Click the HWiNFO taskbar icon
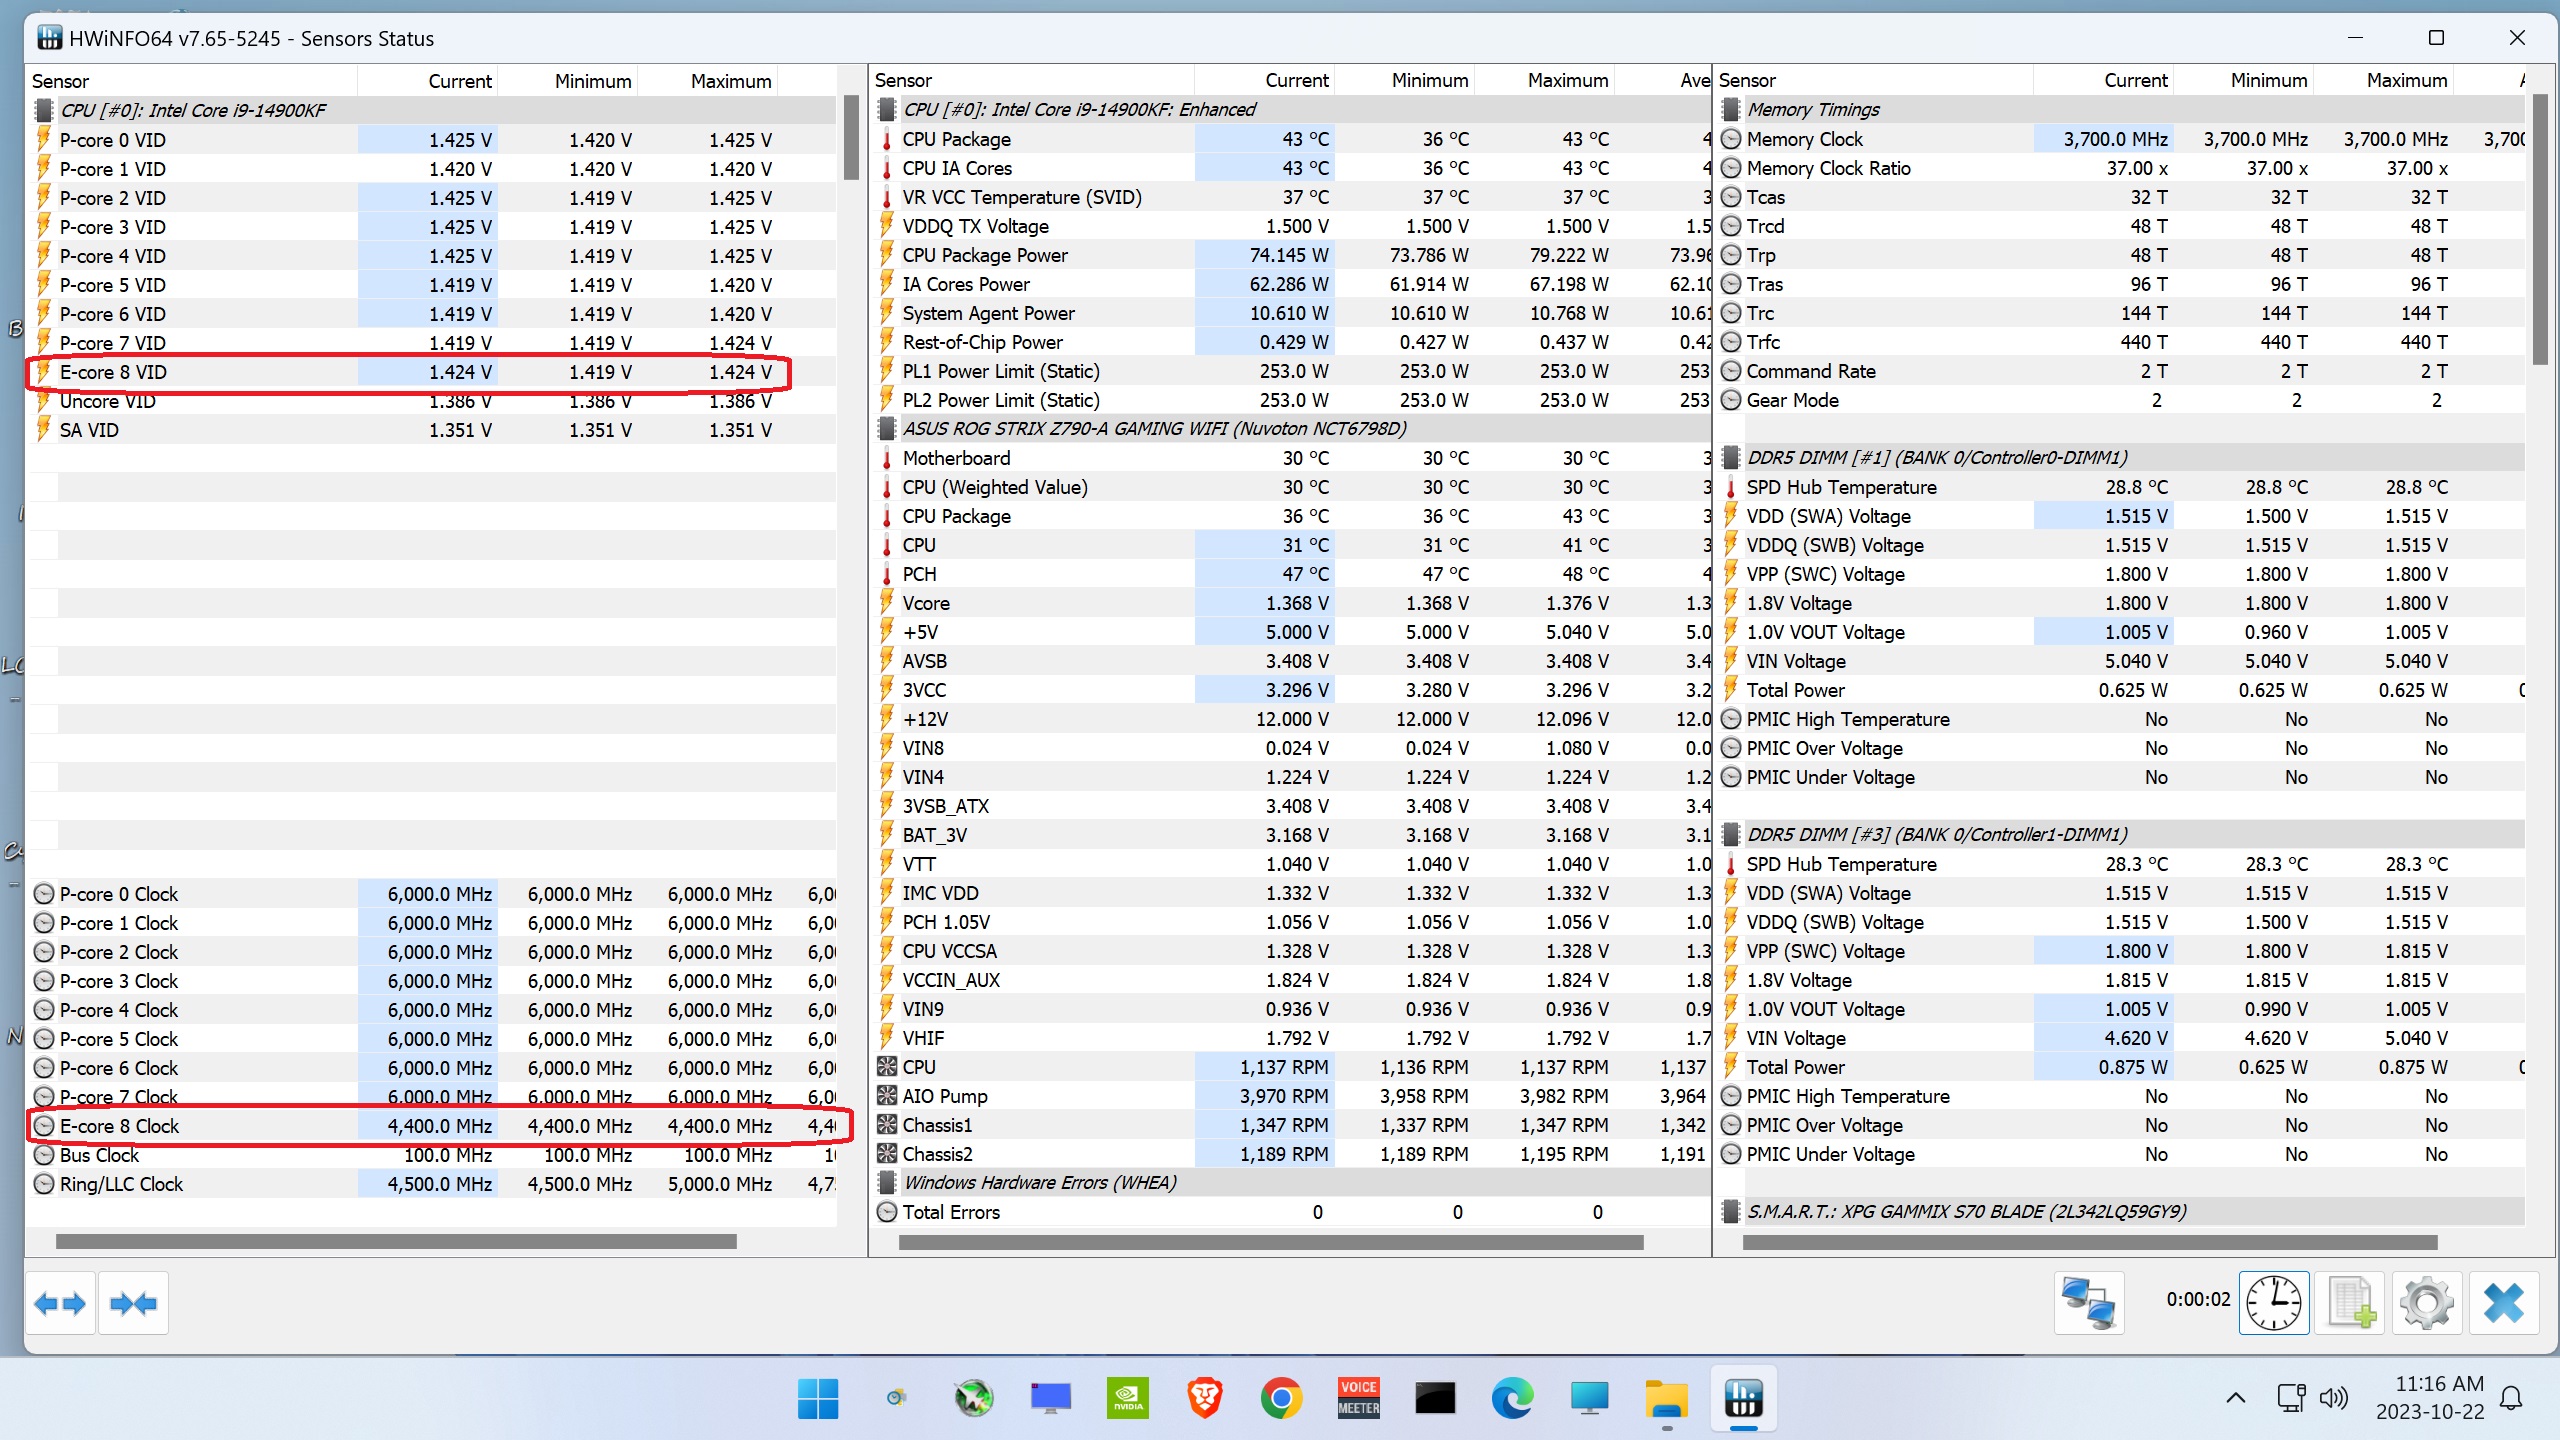 pos(1743,1398)
